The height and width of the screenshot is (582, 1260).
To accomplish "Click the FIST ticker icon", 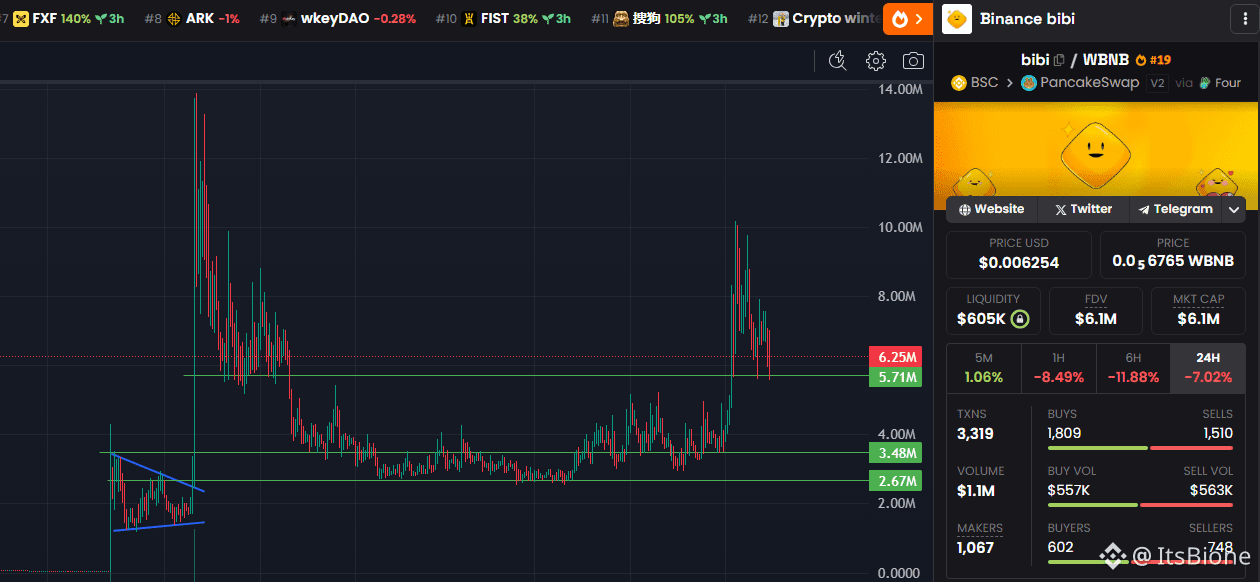I will 468,18.
